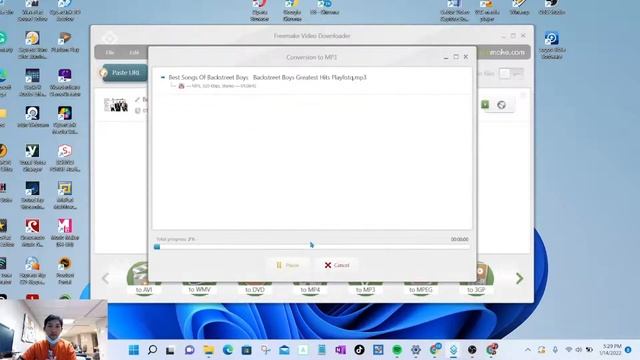Viewport: 640px width, 360px height.
Task: Open the Chat app on the taskbar
Action: point(189,350)
